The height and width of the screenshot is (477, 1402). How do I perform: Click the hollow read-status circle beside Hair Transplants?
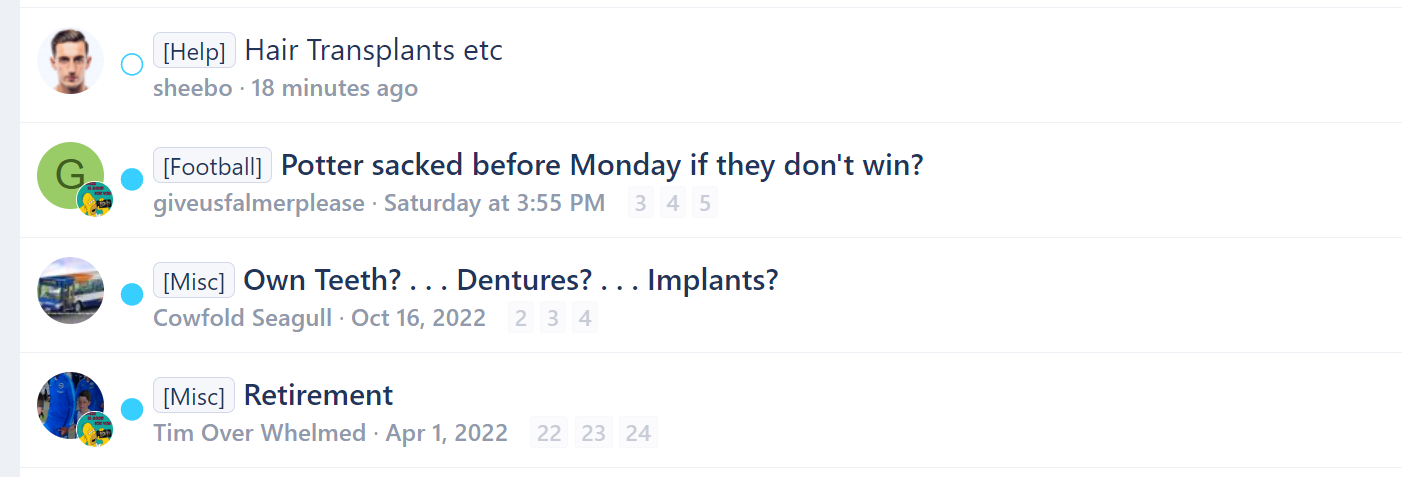132,65
